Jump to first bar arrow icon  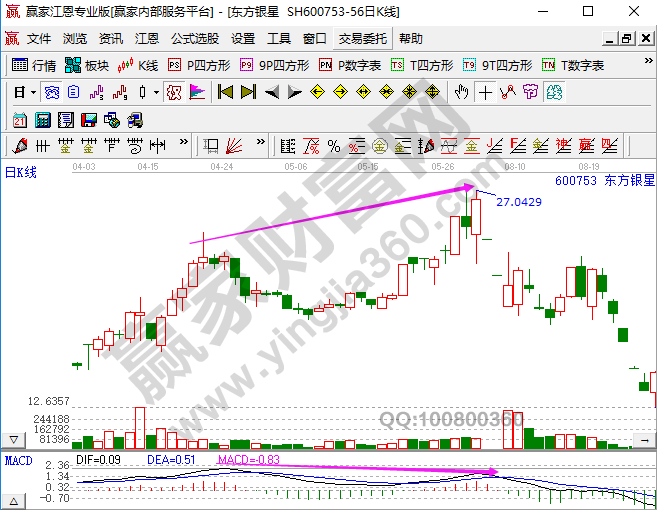225,92
